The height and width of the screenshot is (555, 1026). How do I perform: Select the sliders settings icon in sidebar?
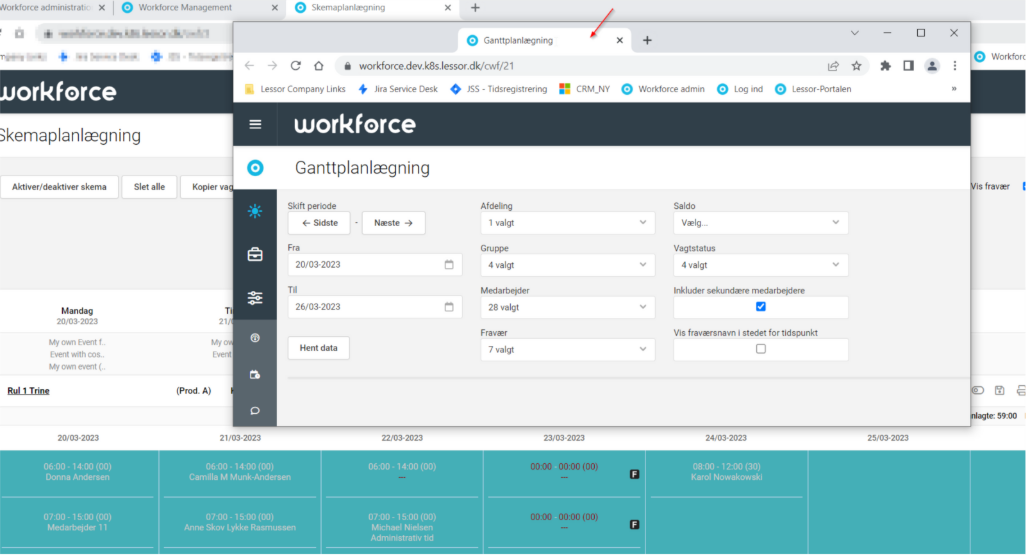255,297
